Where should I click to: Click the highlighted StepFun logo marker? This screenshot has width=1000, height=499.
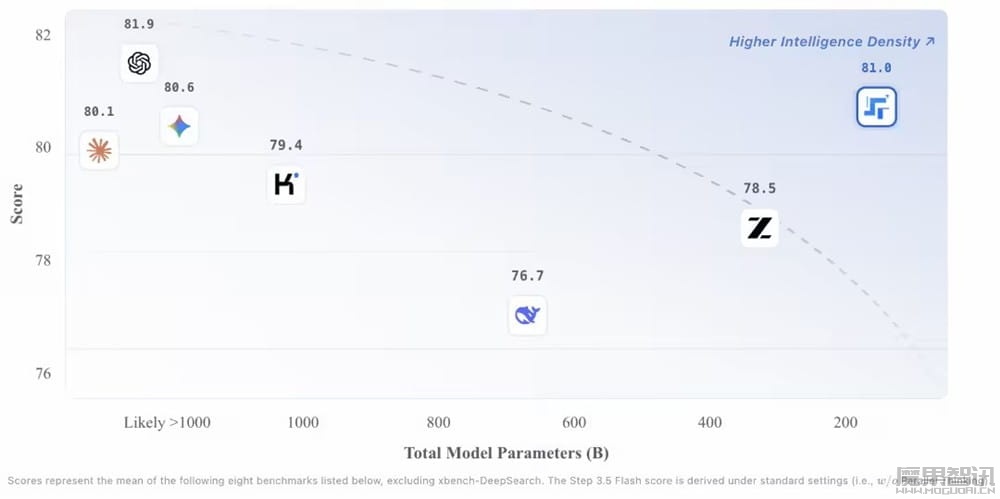click(x=876, y=107)
